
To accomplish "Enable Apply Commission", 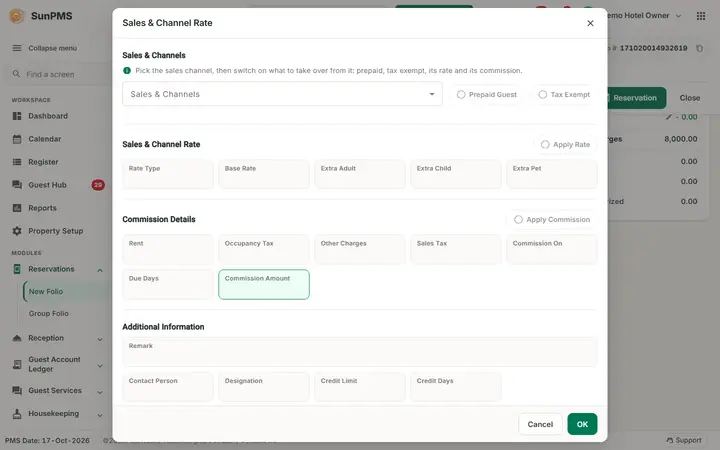I will click(x=551, y=219).
